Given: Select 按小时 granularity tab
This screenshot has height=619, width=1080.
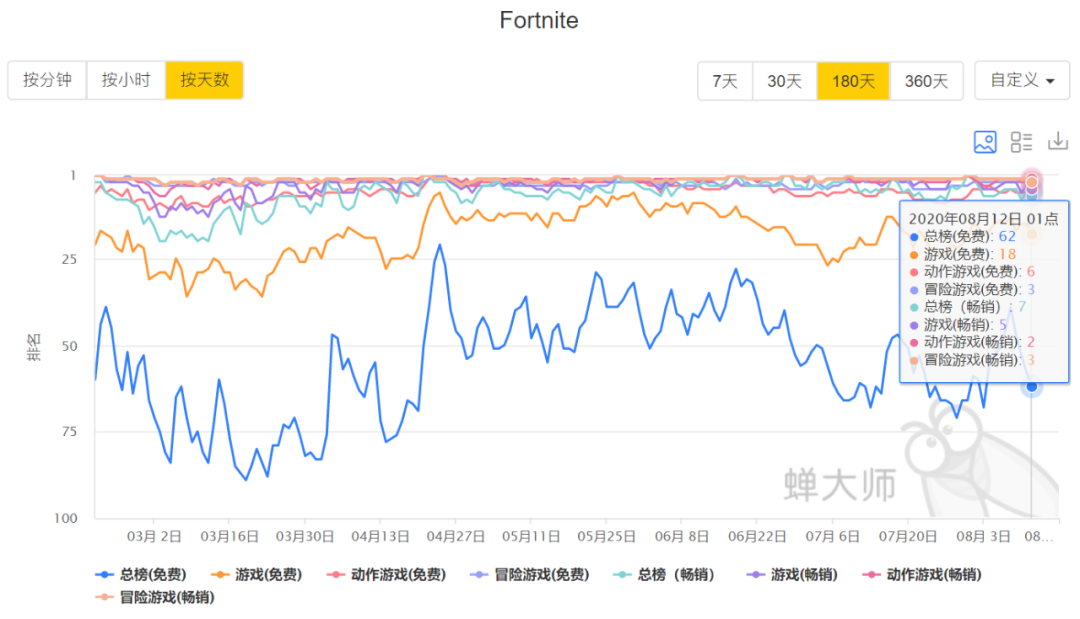Looking at the screenshot, I should point(126,80).
